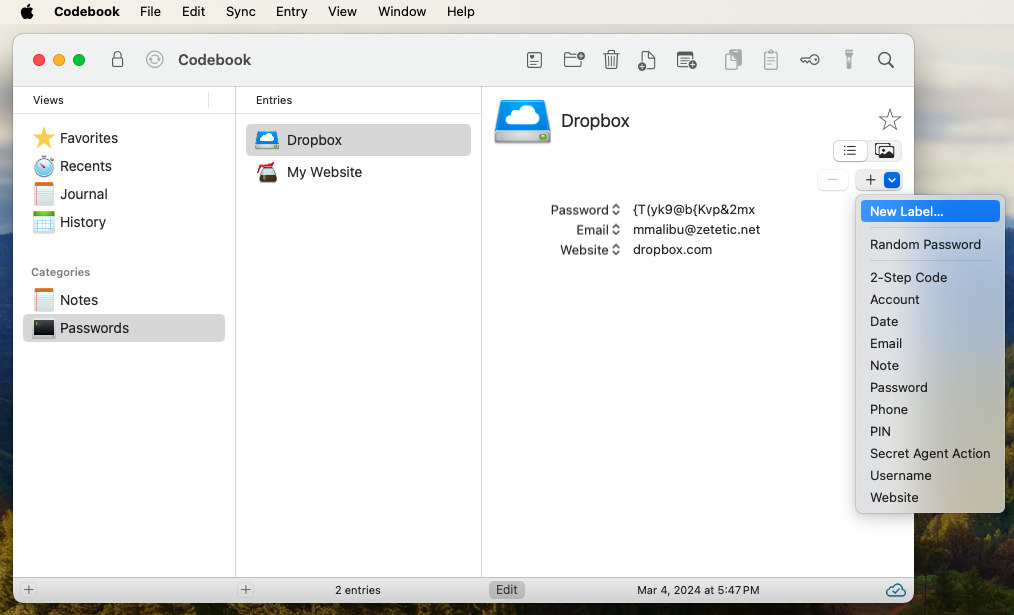Viewport: 1014px width, 615px height.
Task: Click the trash delete icon
Action: (x=611, y=60)
